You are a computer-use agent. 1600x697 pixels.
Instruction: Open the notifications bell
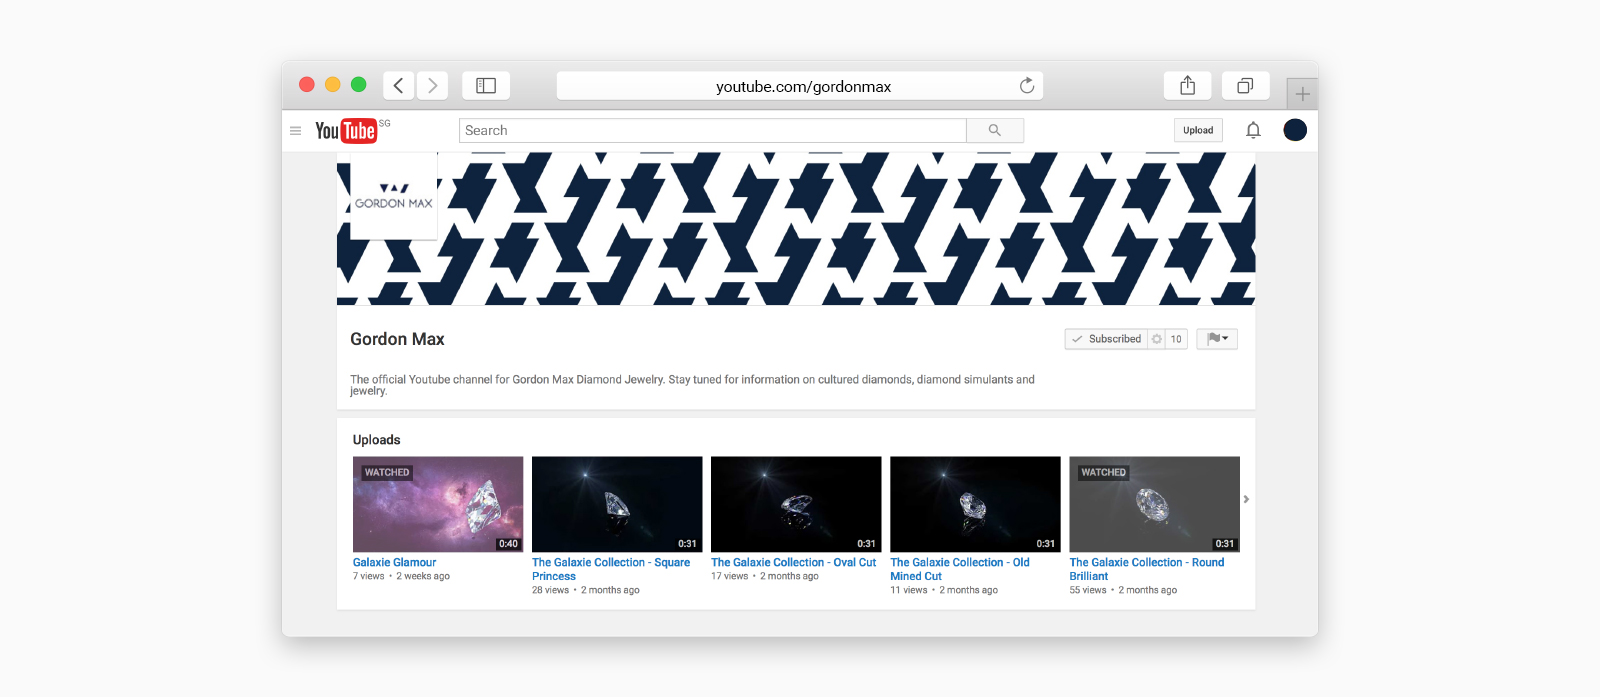point(1253,130)
